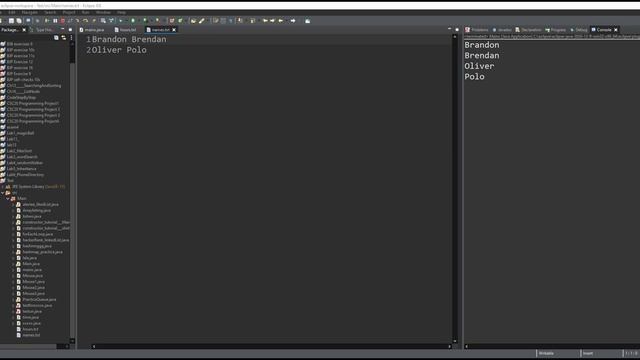
Task: Toggle Link with Editor in Package Explorer
Action: (x=64, y=38)
